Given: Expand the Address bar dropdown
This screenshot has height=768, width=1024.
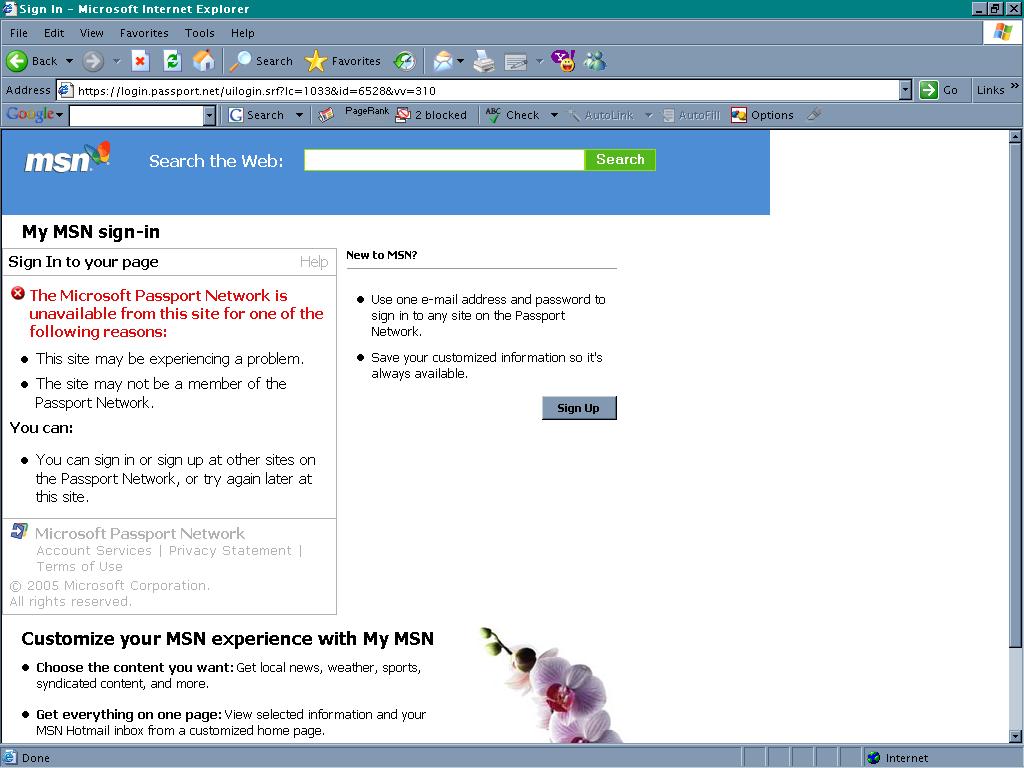Looking at the screenshot, I should click(905, 90).
